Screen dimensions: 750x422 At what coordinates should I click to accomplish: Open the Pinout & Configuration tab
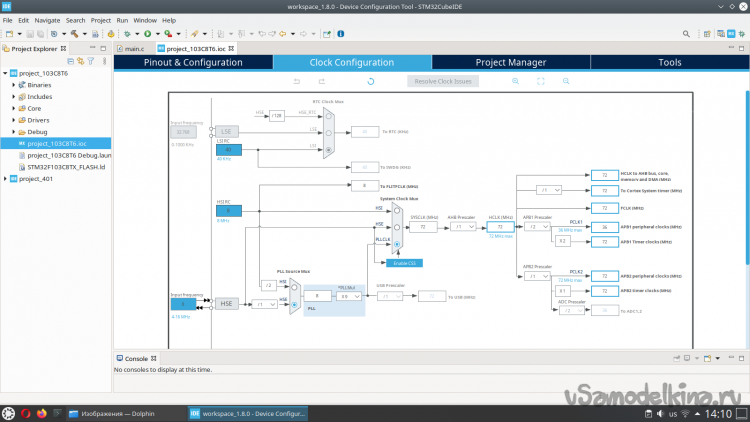(193, 62)
